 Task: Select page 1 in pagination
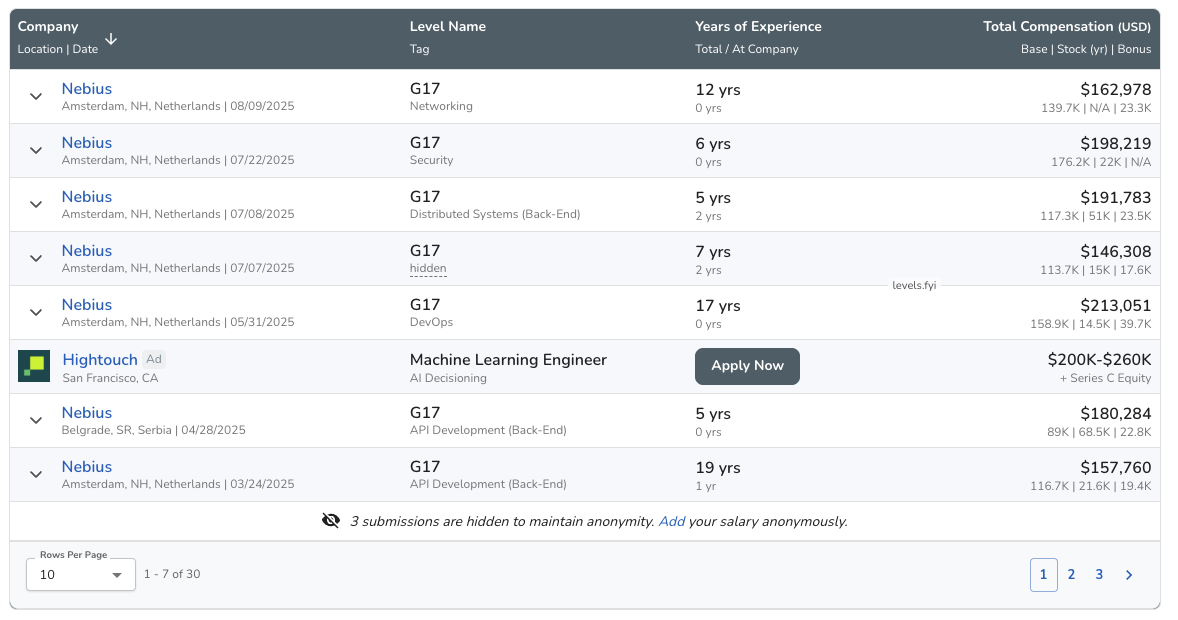tap(1043, 575)
